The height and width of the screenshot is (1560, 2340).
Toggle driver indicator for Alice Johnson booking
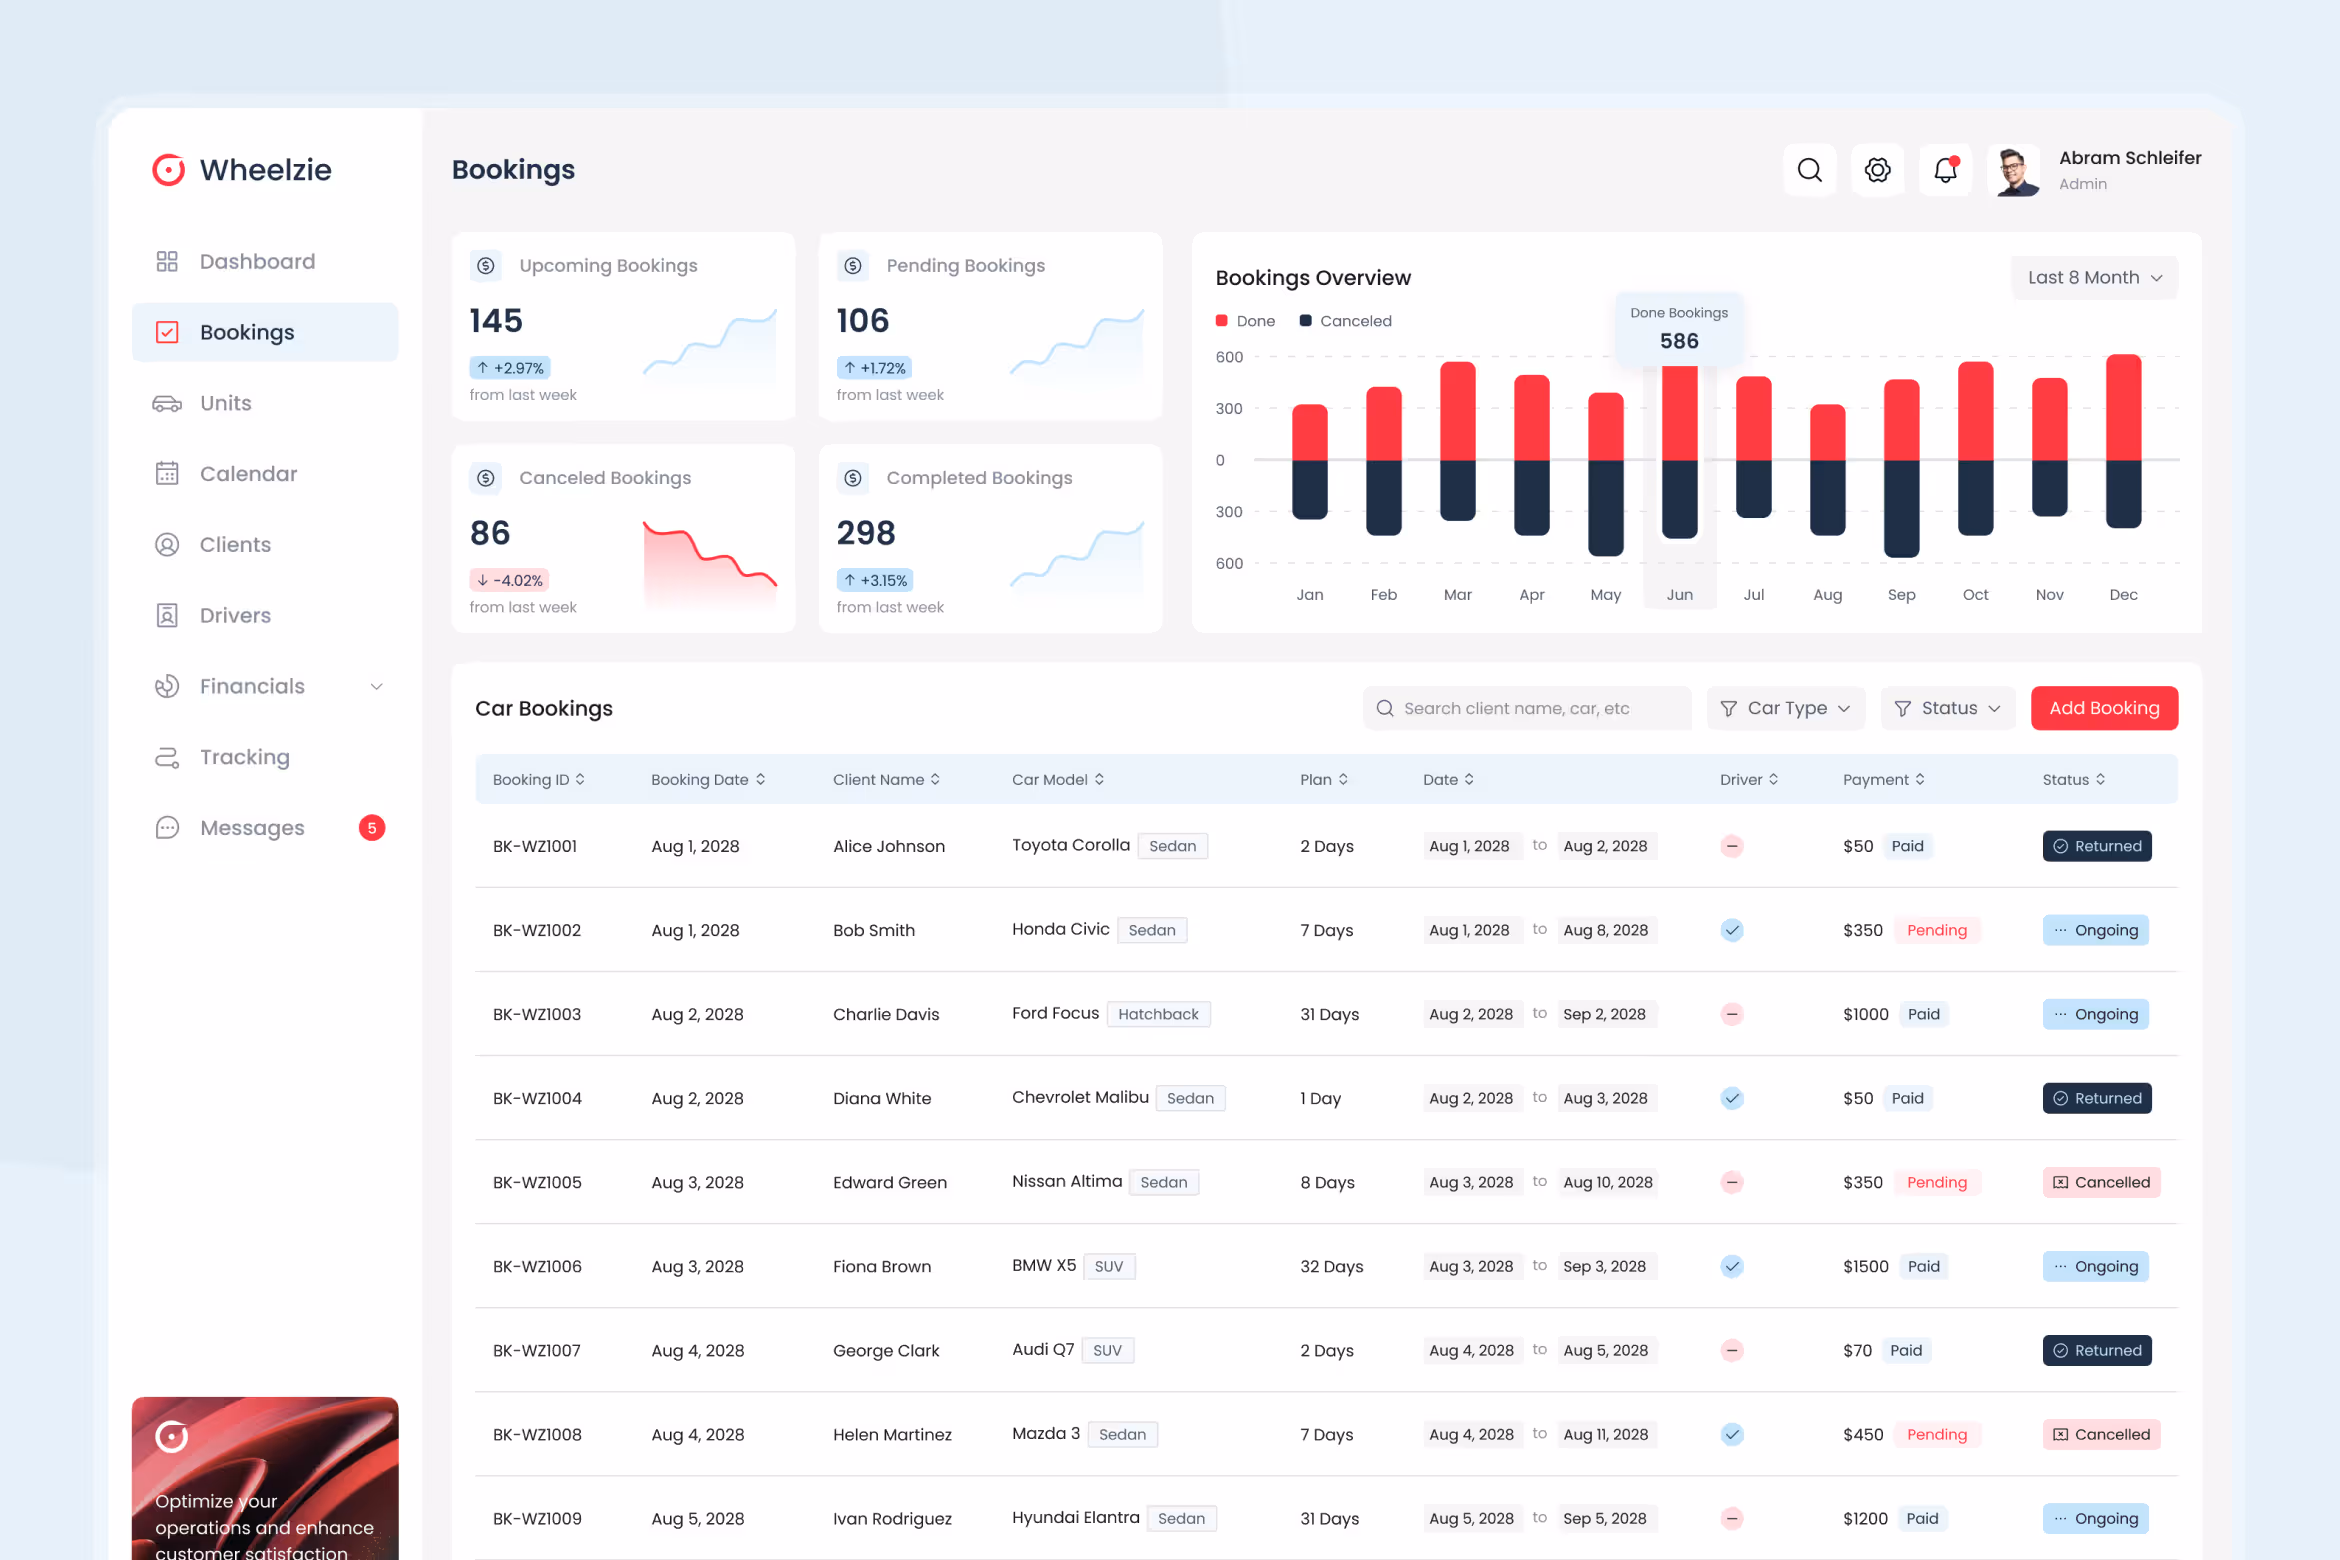pyautogui.click(x=1732, y=846)
